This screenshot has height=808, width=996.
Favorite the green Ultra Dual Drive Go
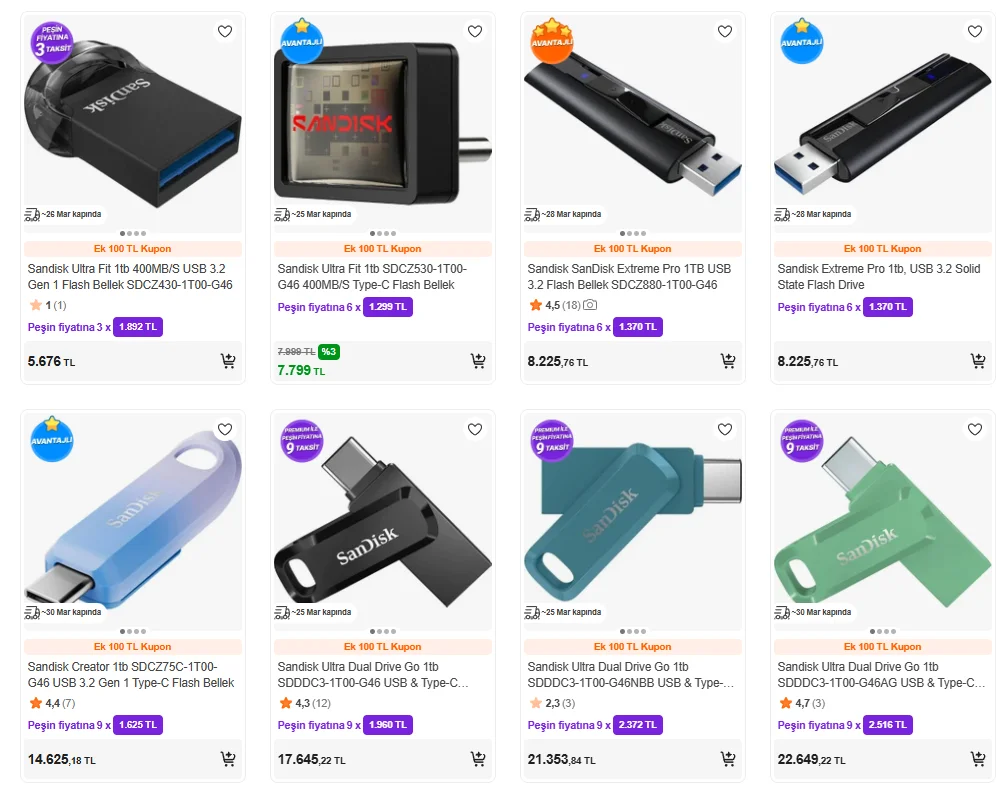(x=974, y=429)
